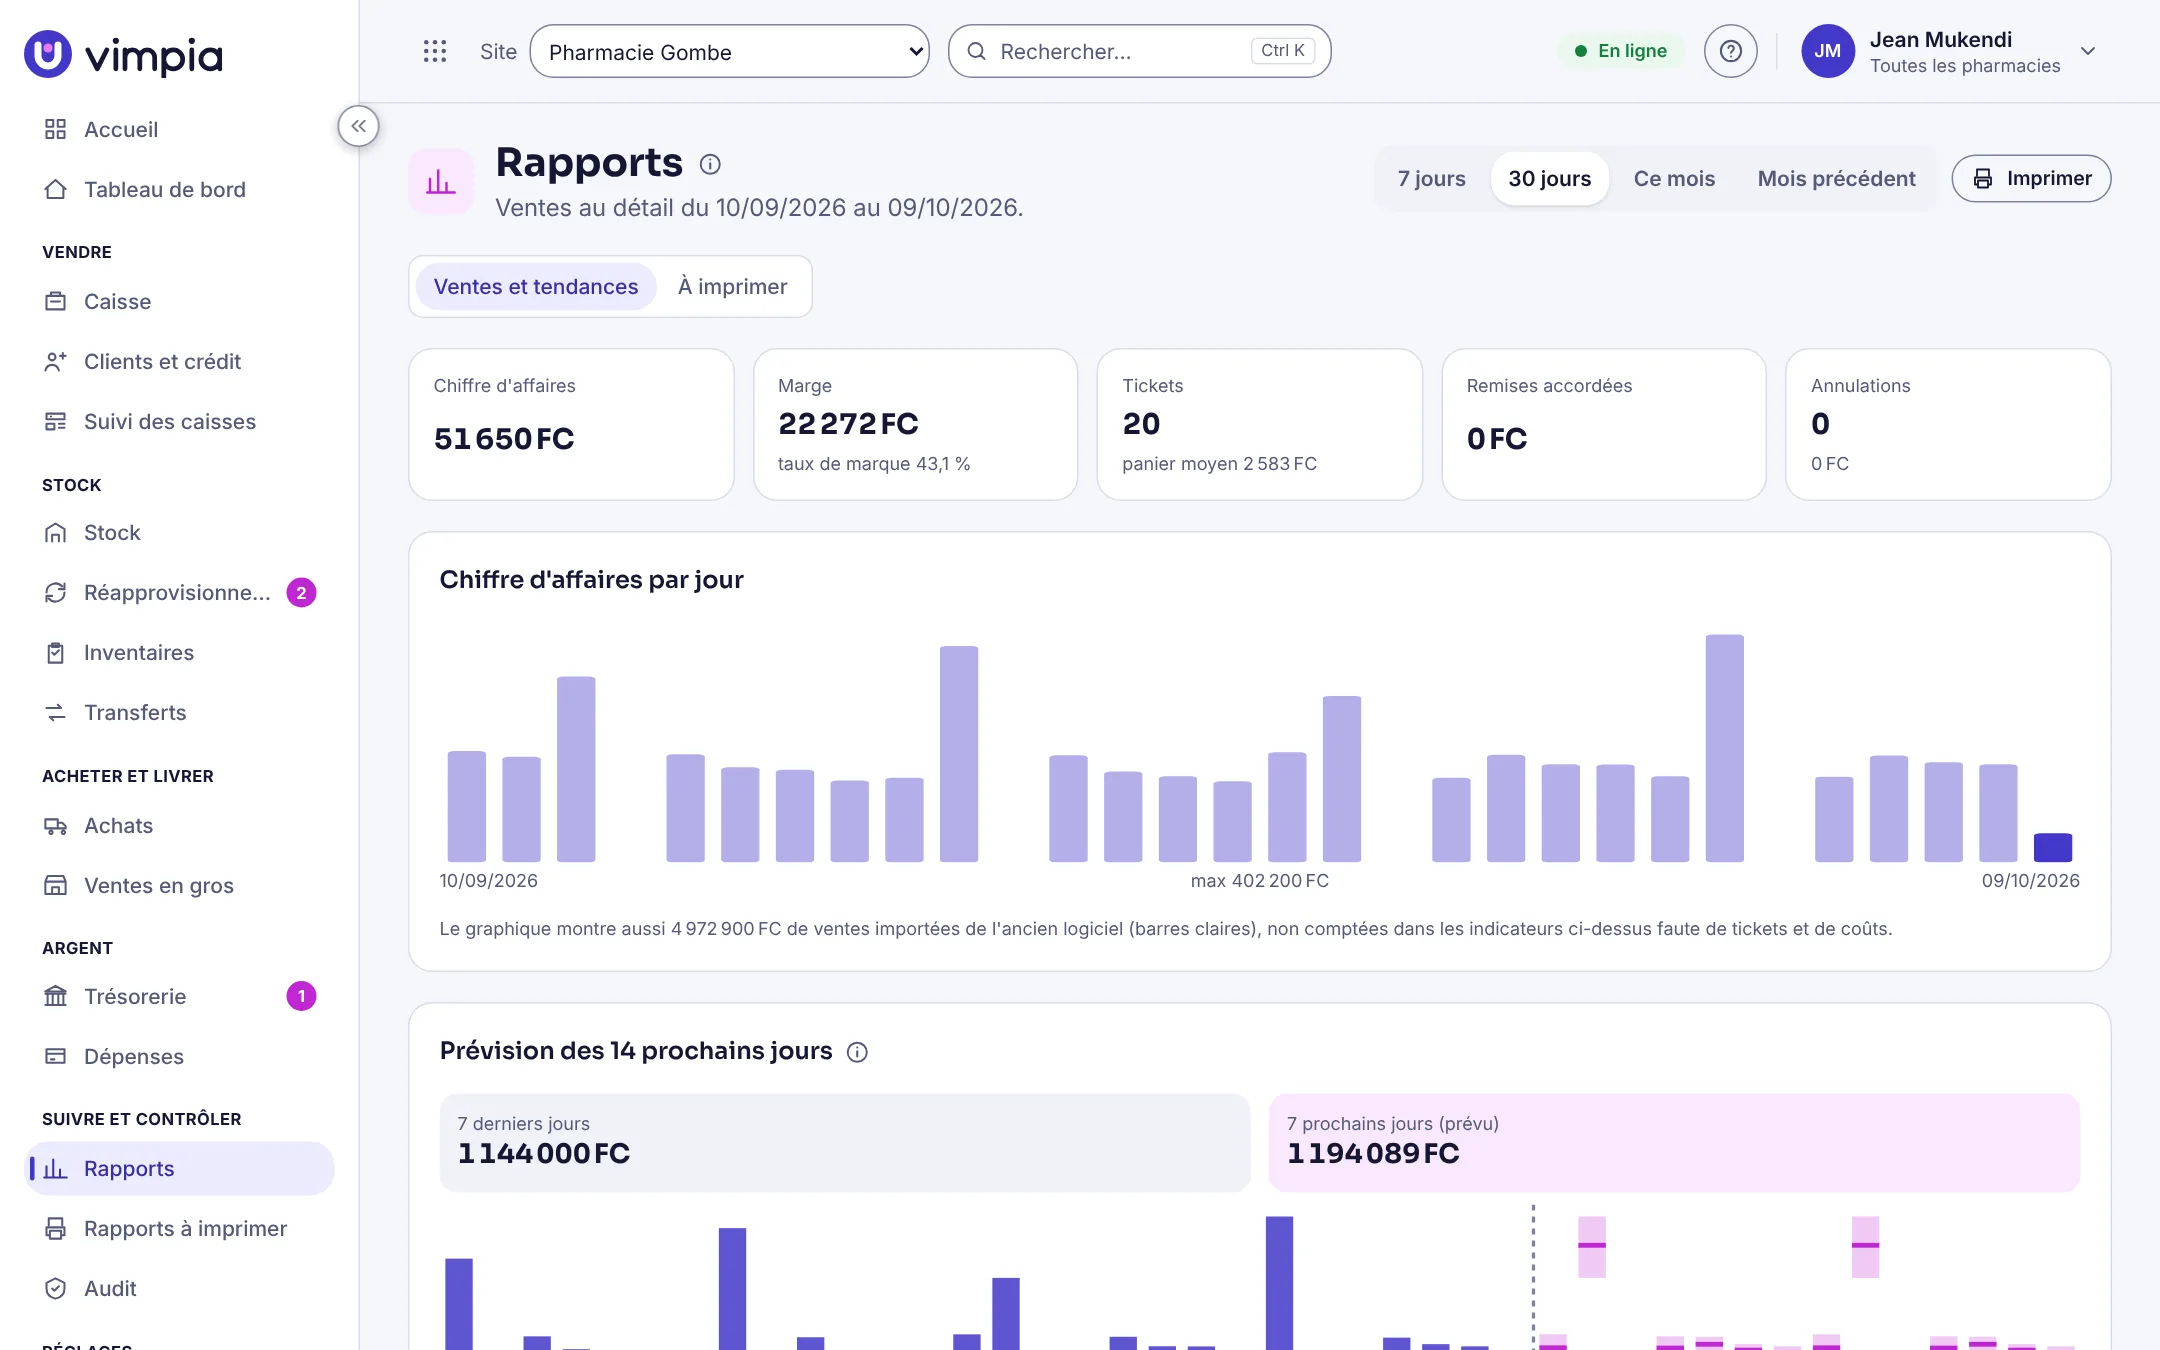This screenshot has height=1350, width=2160.
Task: Click the Chiffre d'affaires 51 650 FC card
Action: coord(571,424)
